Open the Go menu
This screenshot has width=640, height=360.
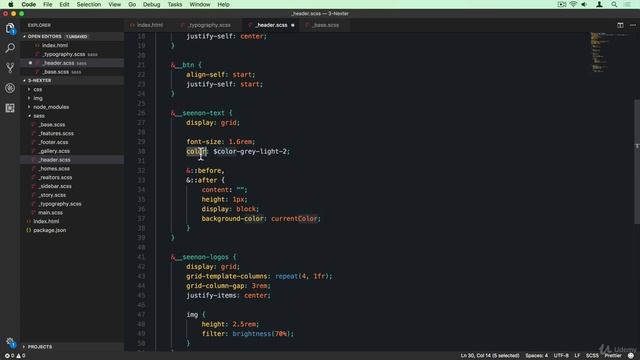pyautogui.click(x=132, y=4)
